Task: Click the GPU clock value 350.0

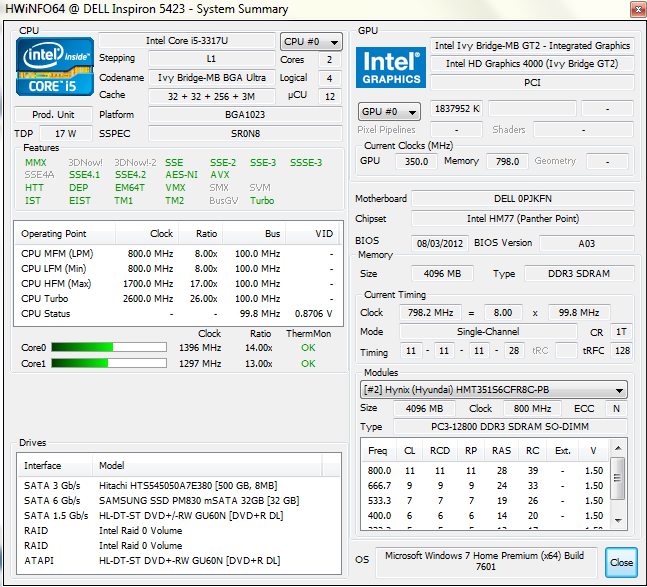Action: 416,161
